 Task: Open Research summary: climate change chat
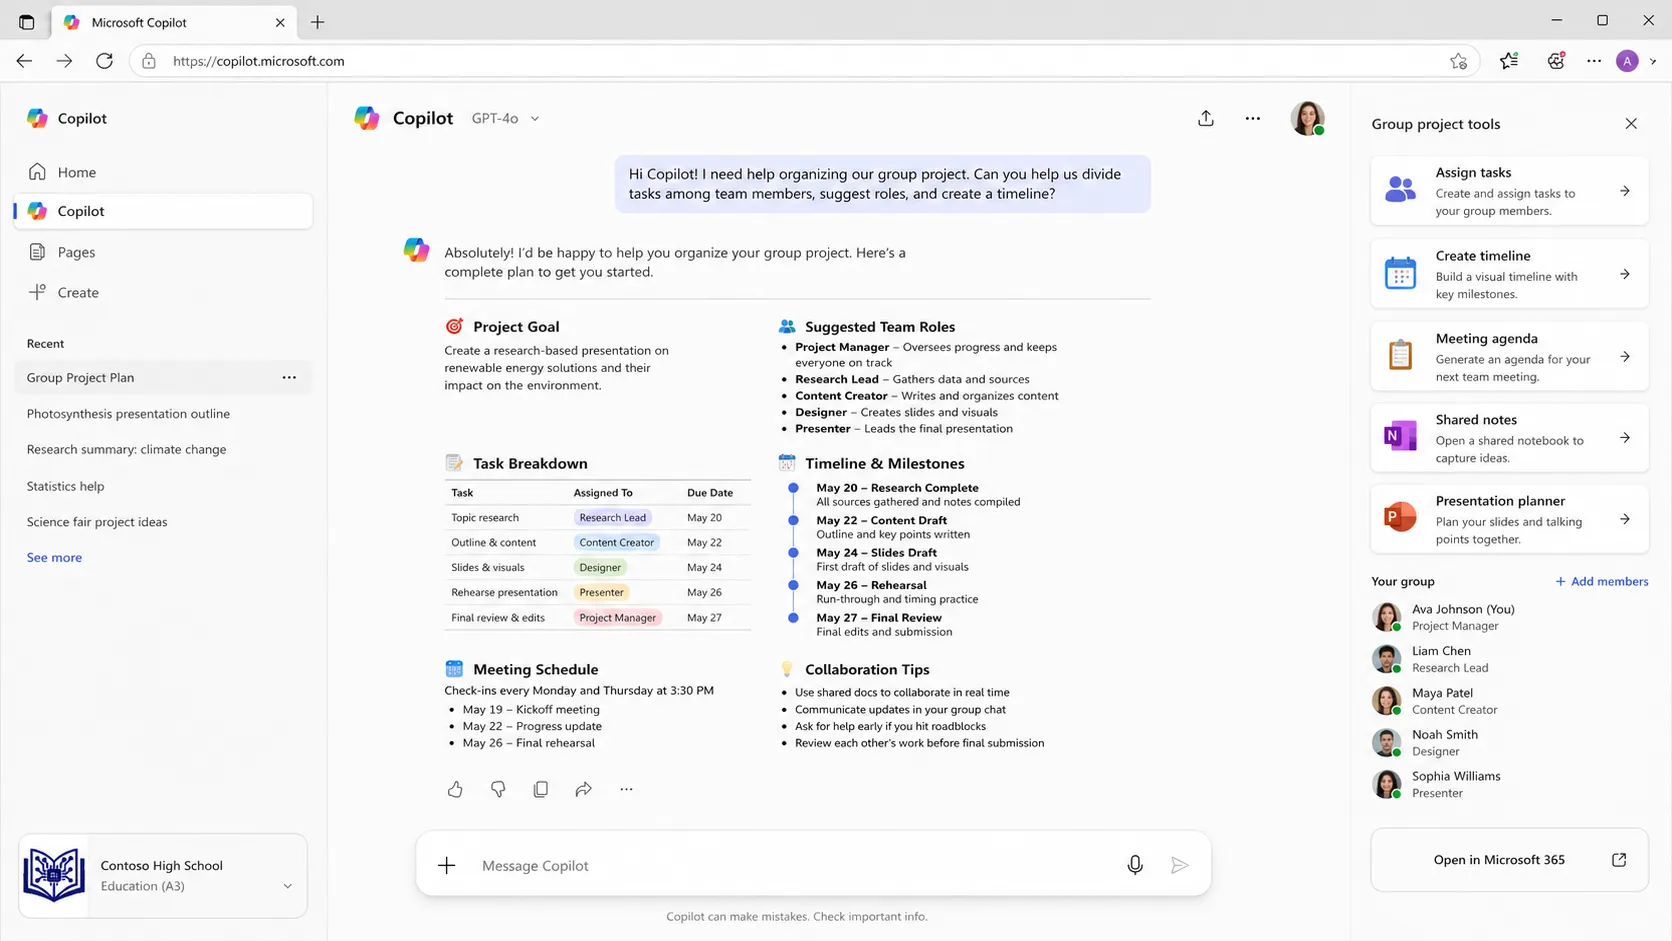tap(126, 449)
